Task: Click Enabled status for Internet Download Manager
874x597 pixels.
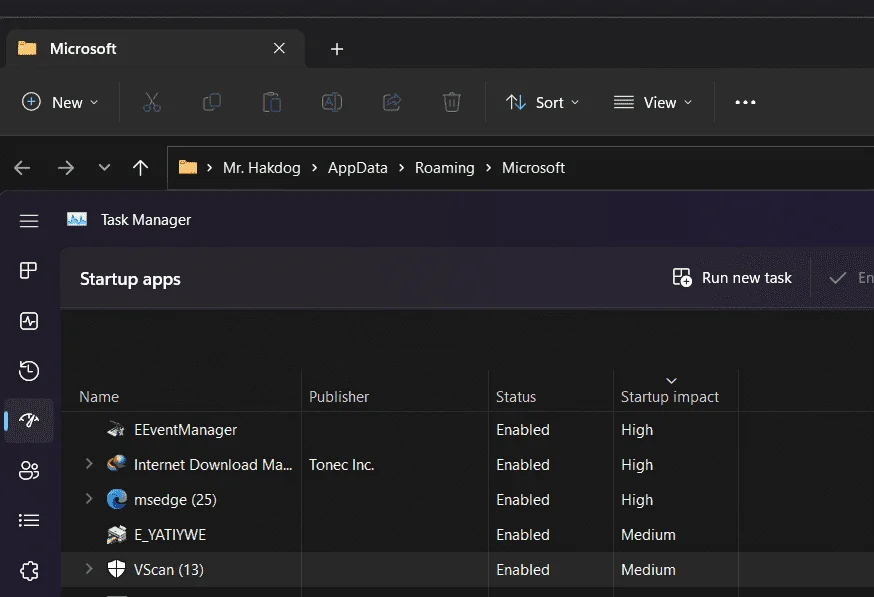Action: point(523,465)
